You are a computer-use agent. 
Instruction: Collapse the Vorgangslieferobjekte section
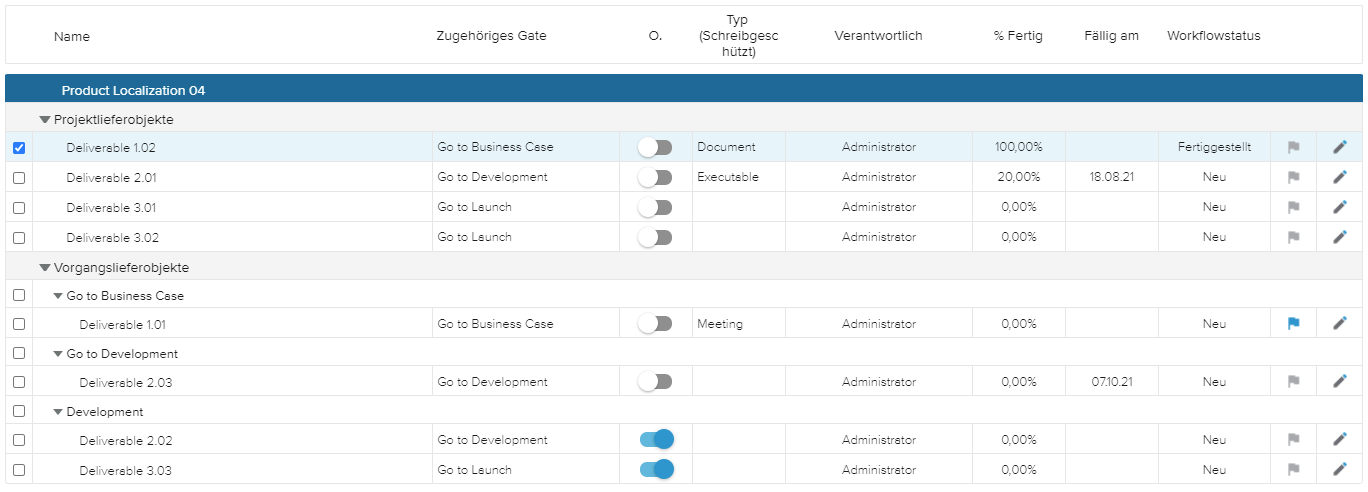click(44, 268)
